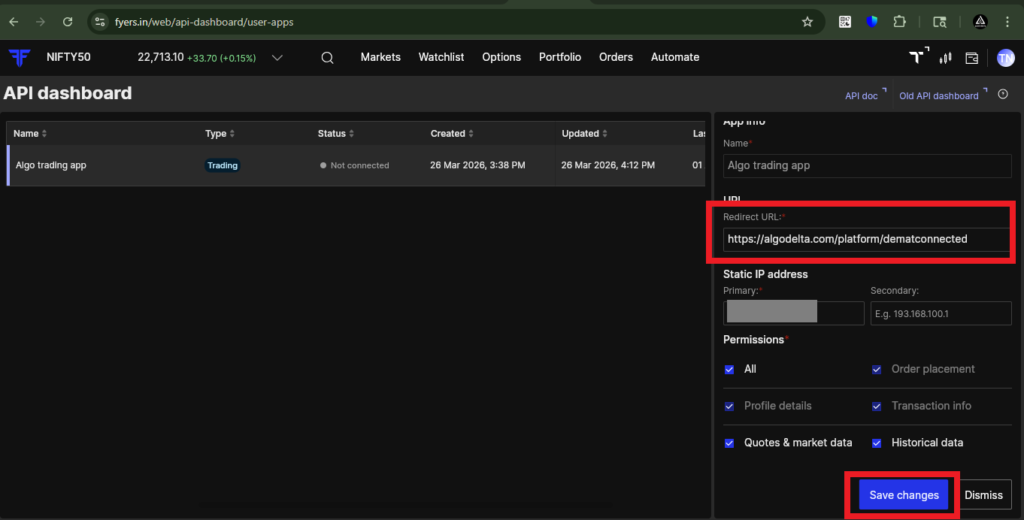Click the Redirect URL input field
Screen dimensions: 1024x520
(x=866, y=239)
